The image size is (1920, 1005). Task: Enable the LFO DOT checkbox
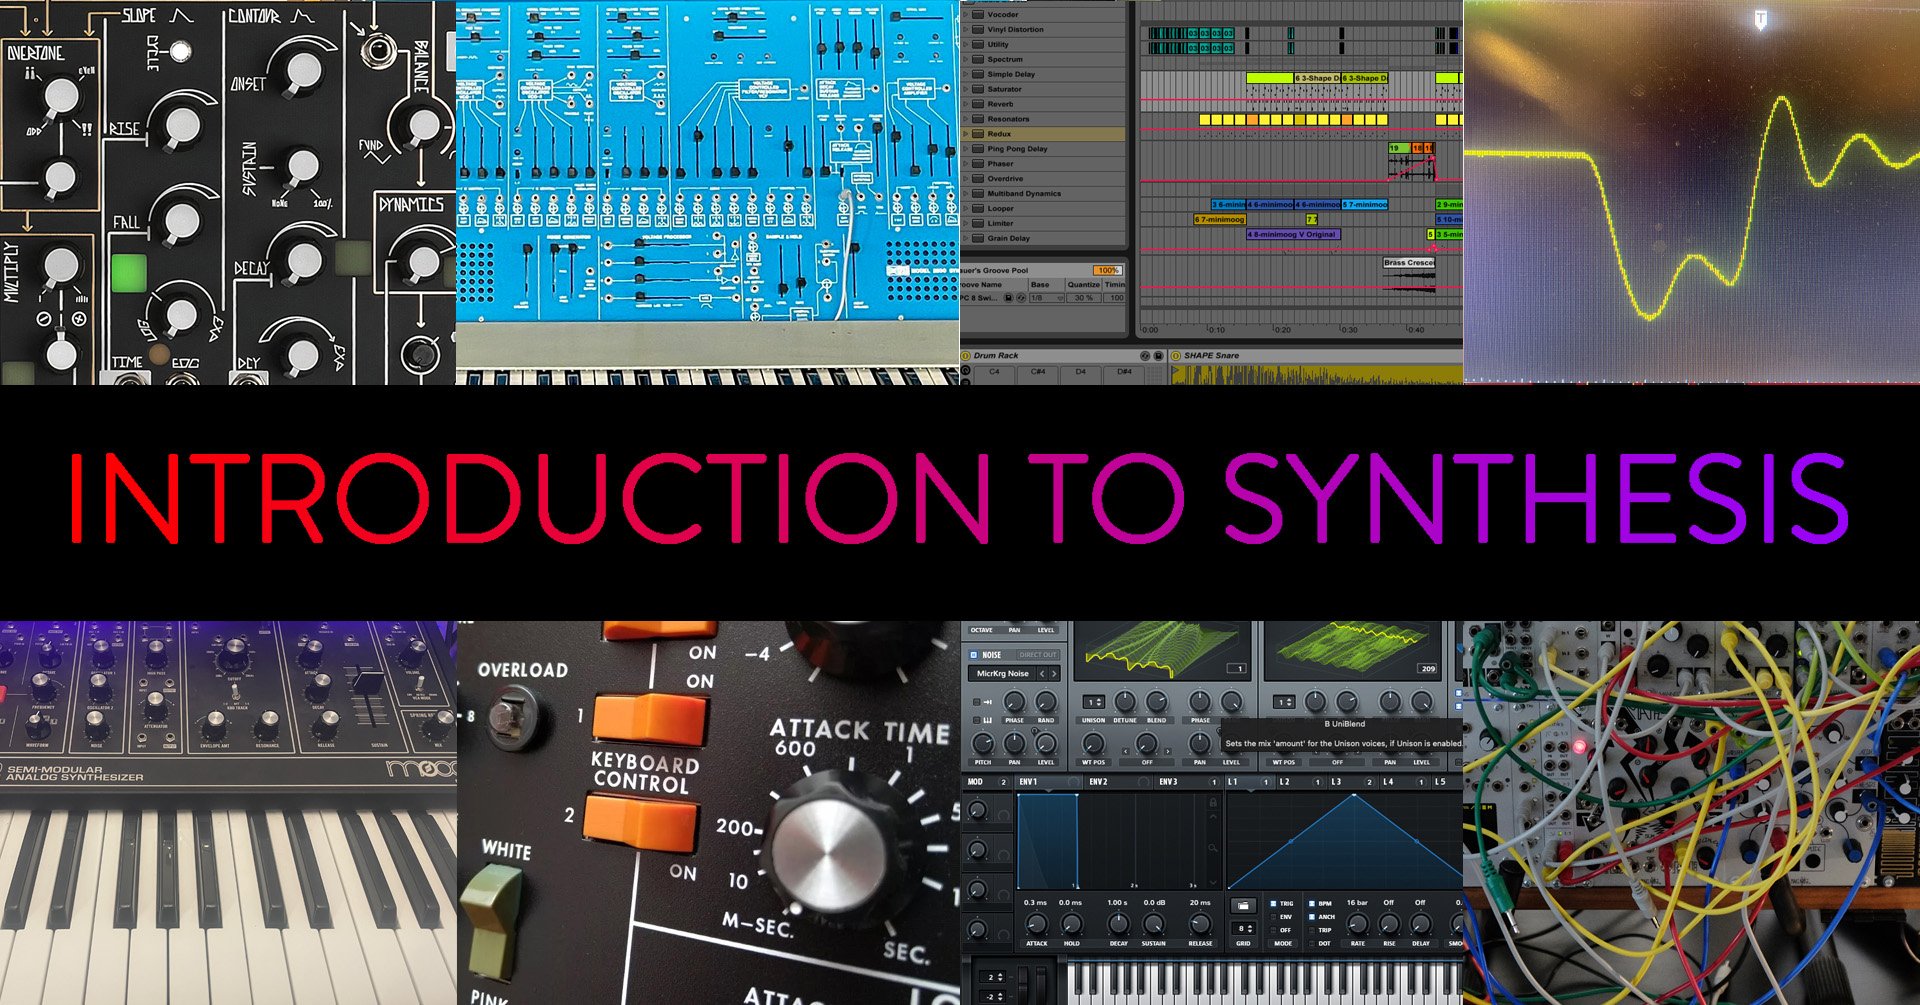pos(1312,943)
